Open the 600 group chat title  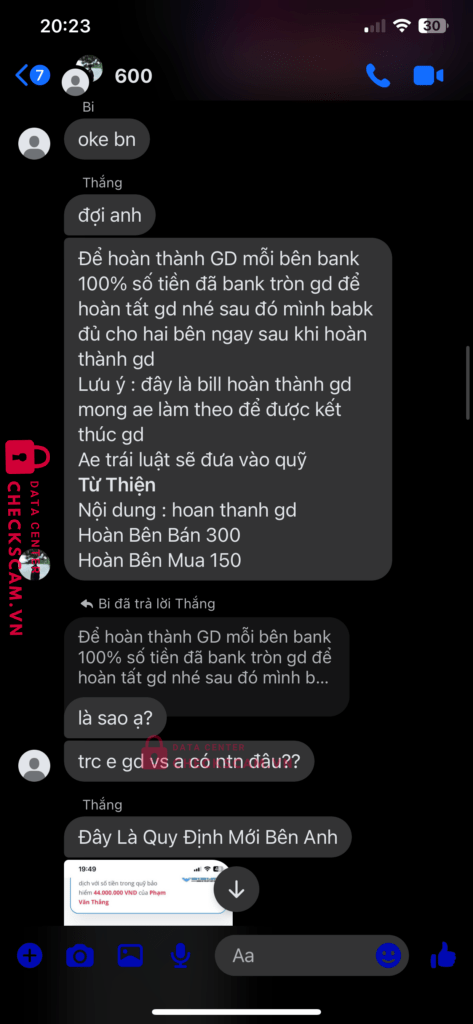[133, 76]
